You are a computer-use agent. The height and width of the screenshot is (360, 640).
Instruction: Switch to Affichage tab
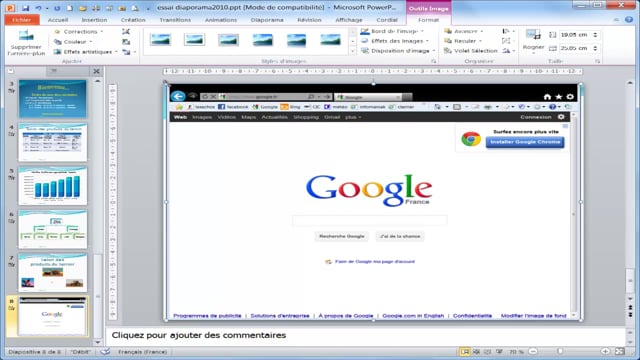pyautogui.click(x=349, y=20)
